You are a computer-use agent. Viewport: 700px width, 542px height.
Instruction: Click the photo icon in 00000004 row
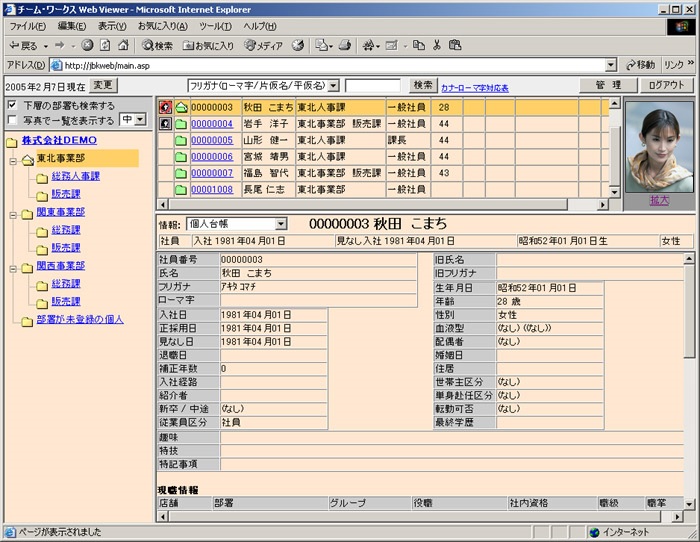(x=166, y=124)
